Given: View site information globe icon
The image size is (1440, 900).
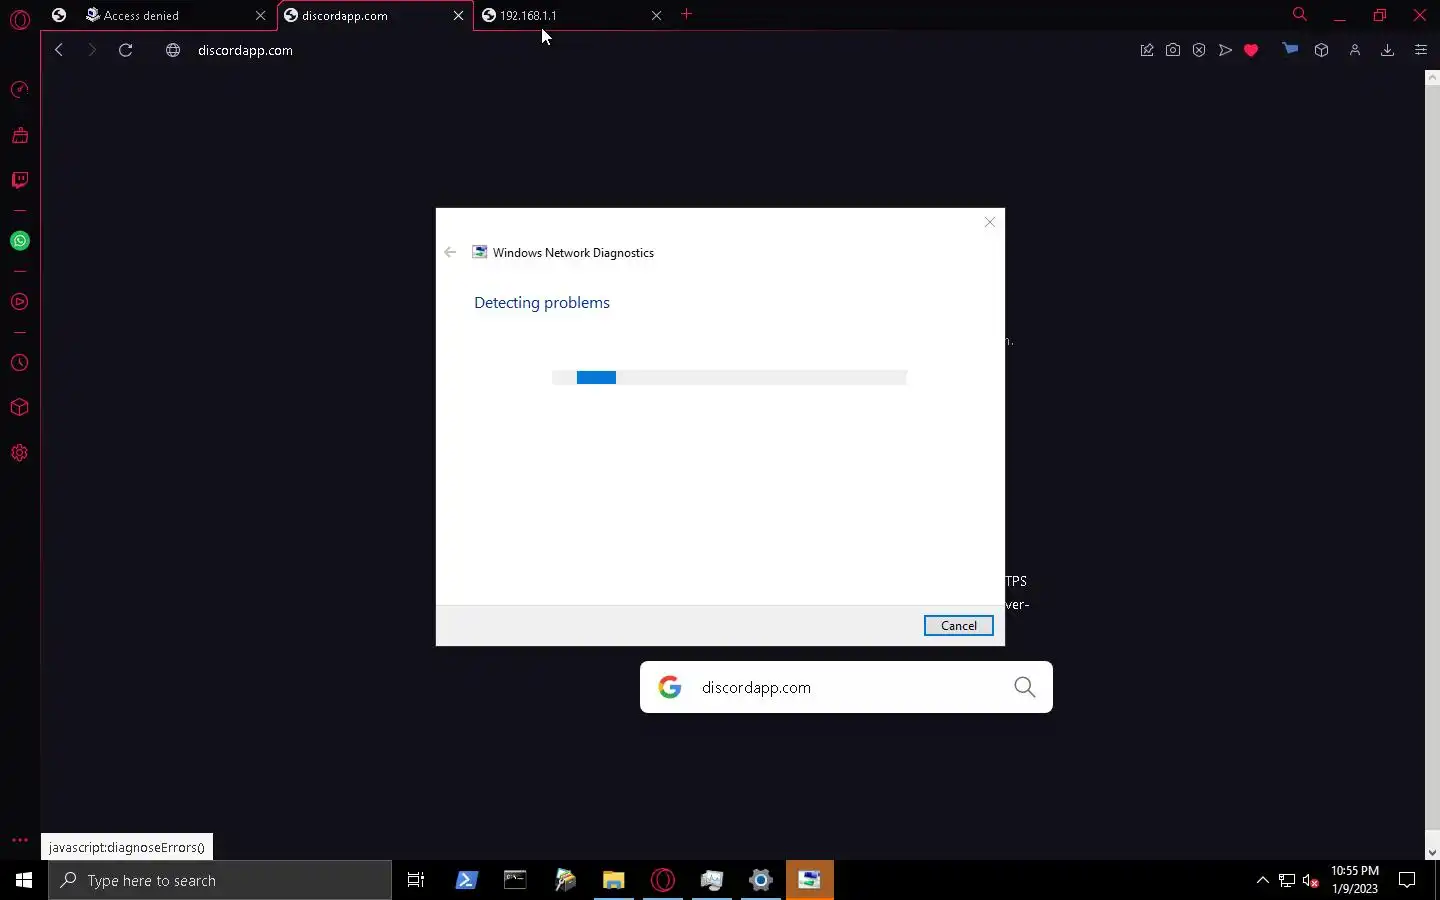Looking at the screenshot, I should point(173,50).
